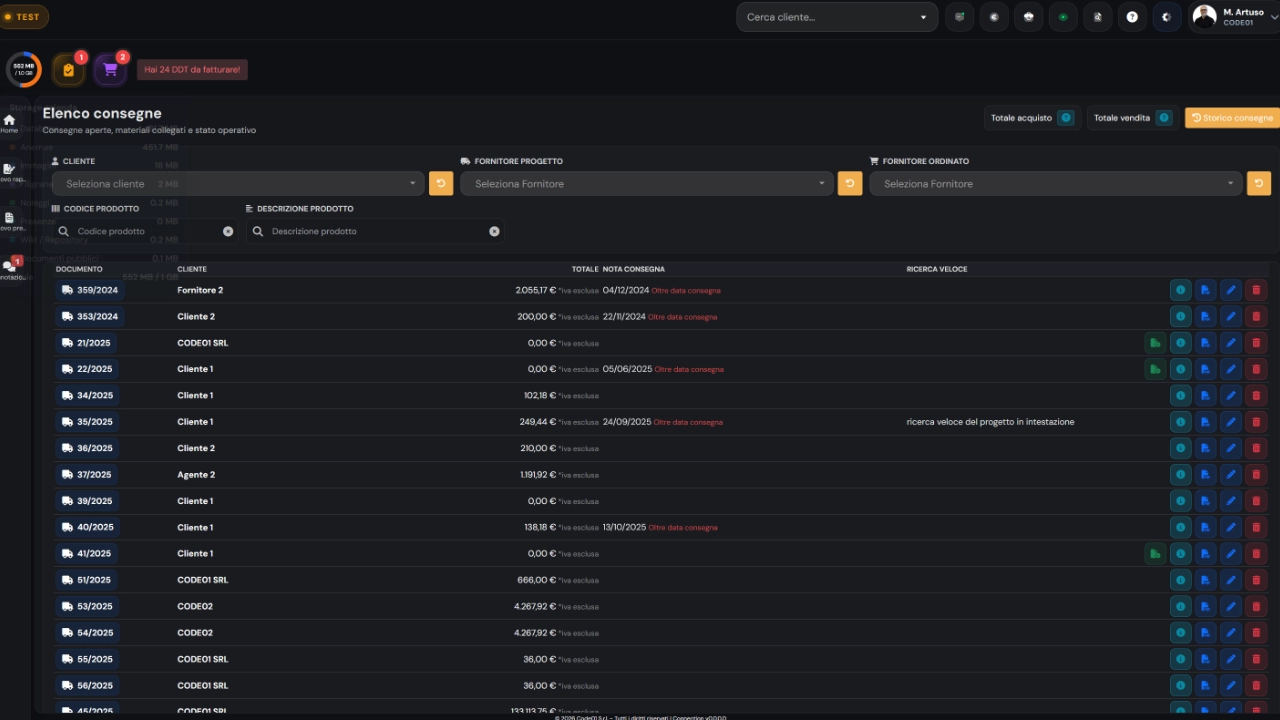Click the Ricerca veloce column header

[x=937, y=269]
